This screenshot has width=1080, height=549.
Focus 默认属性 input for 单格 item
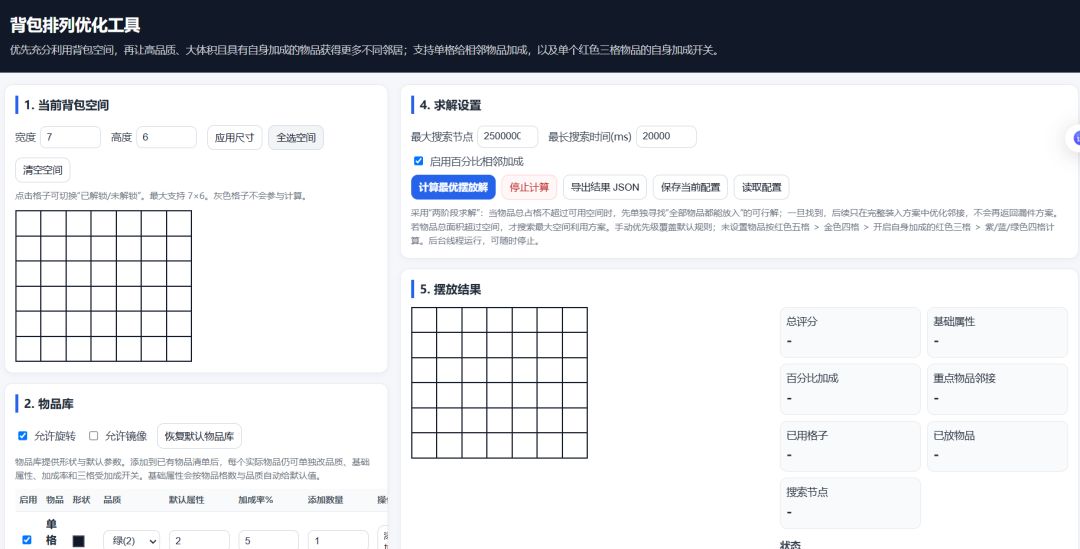point(199,541)
